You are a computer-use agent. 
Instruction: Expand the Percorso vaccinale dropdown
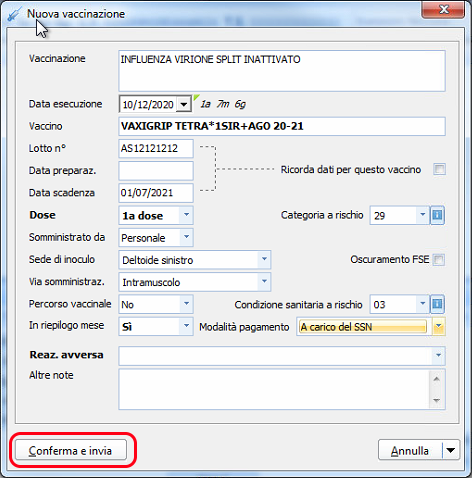click(186, 304)
